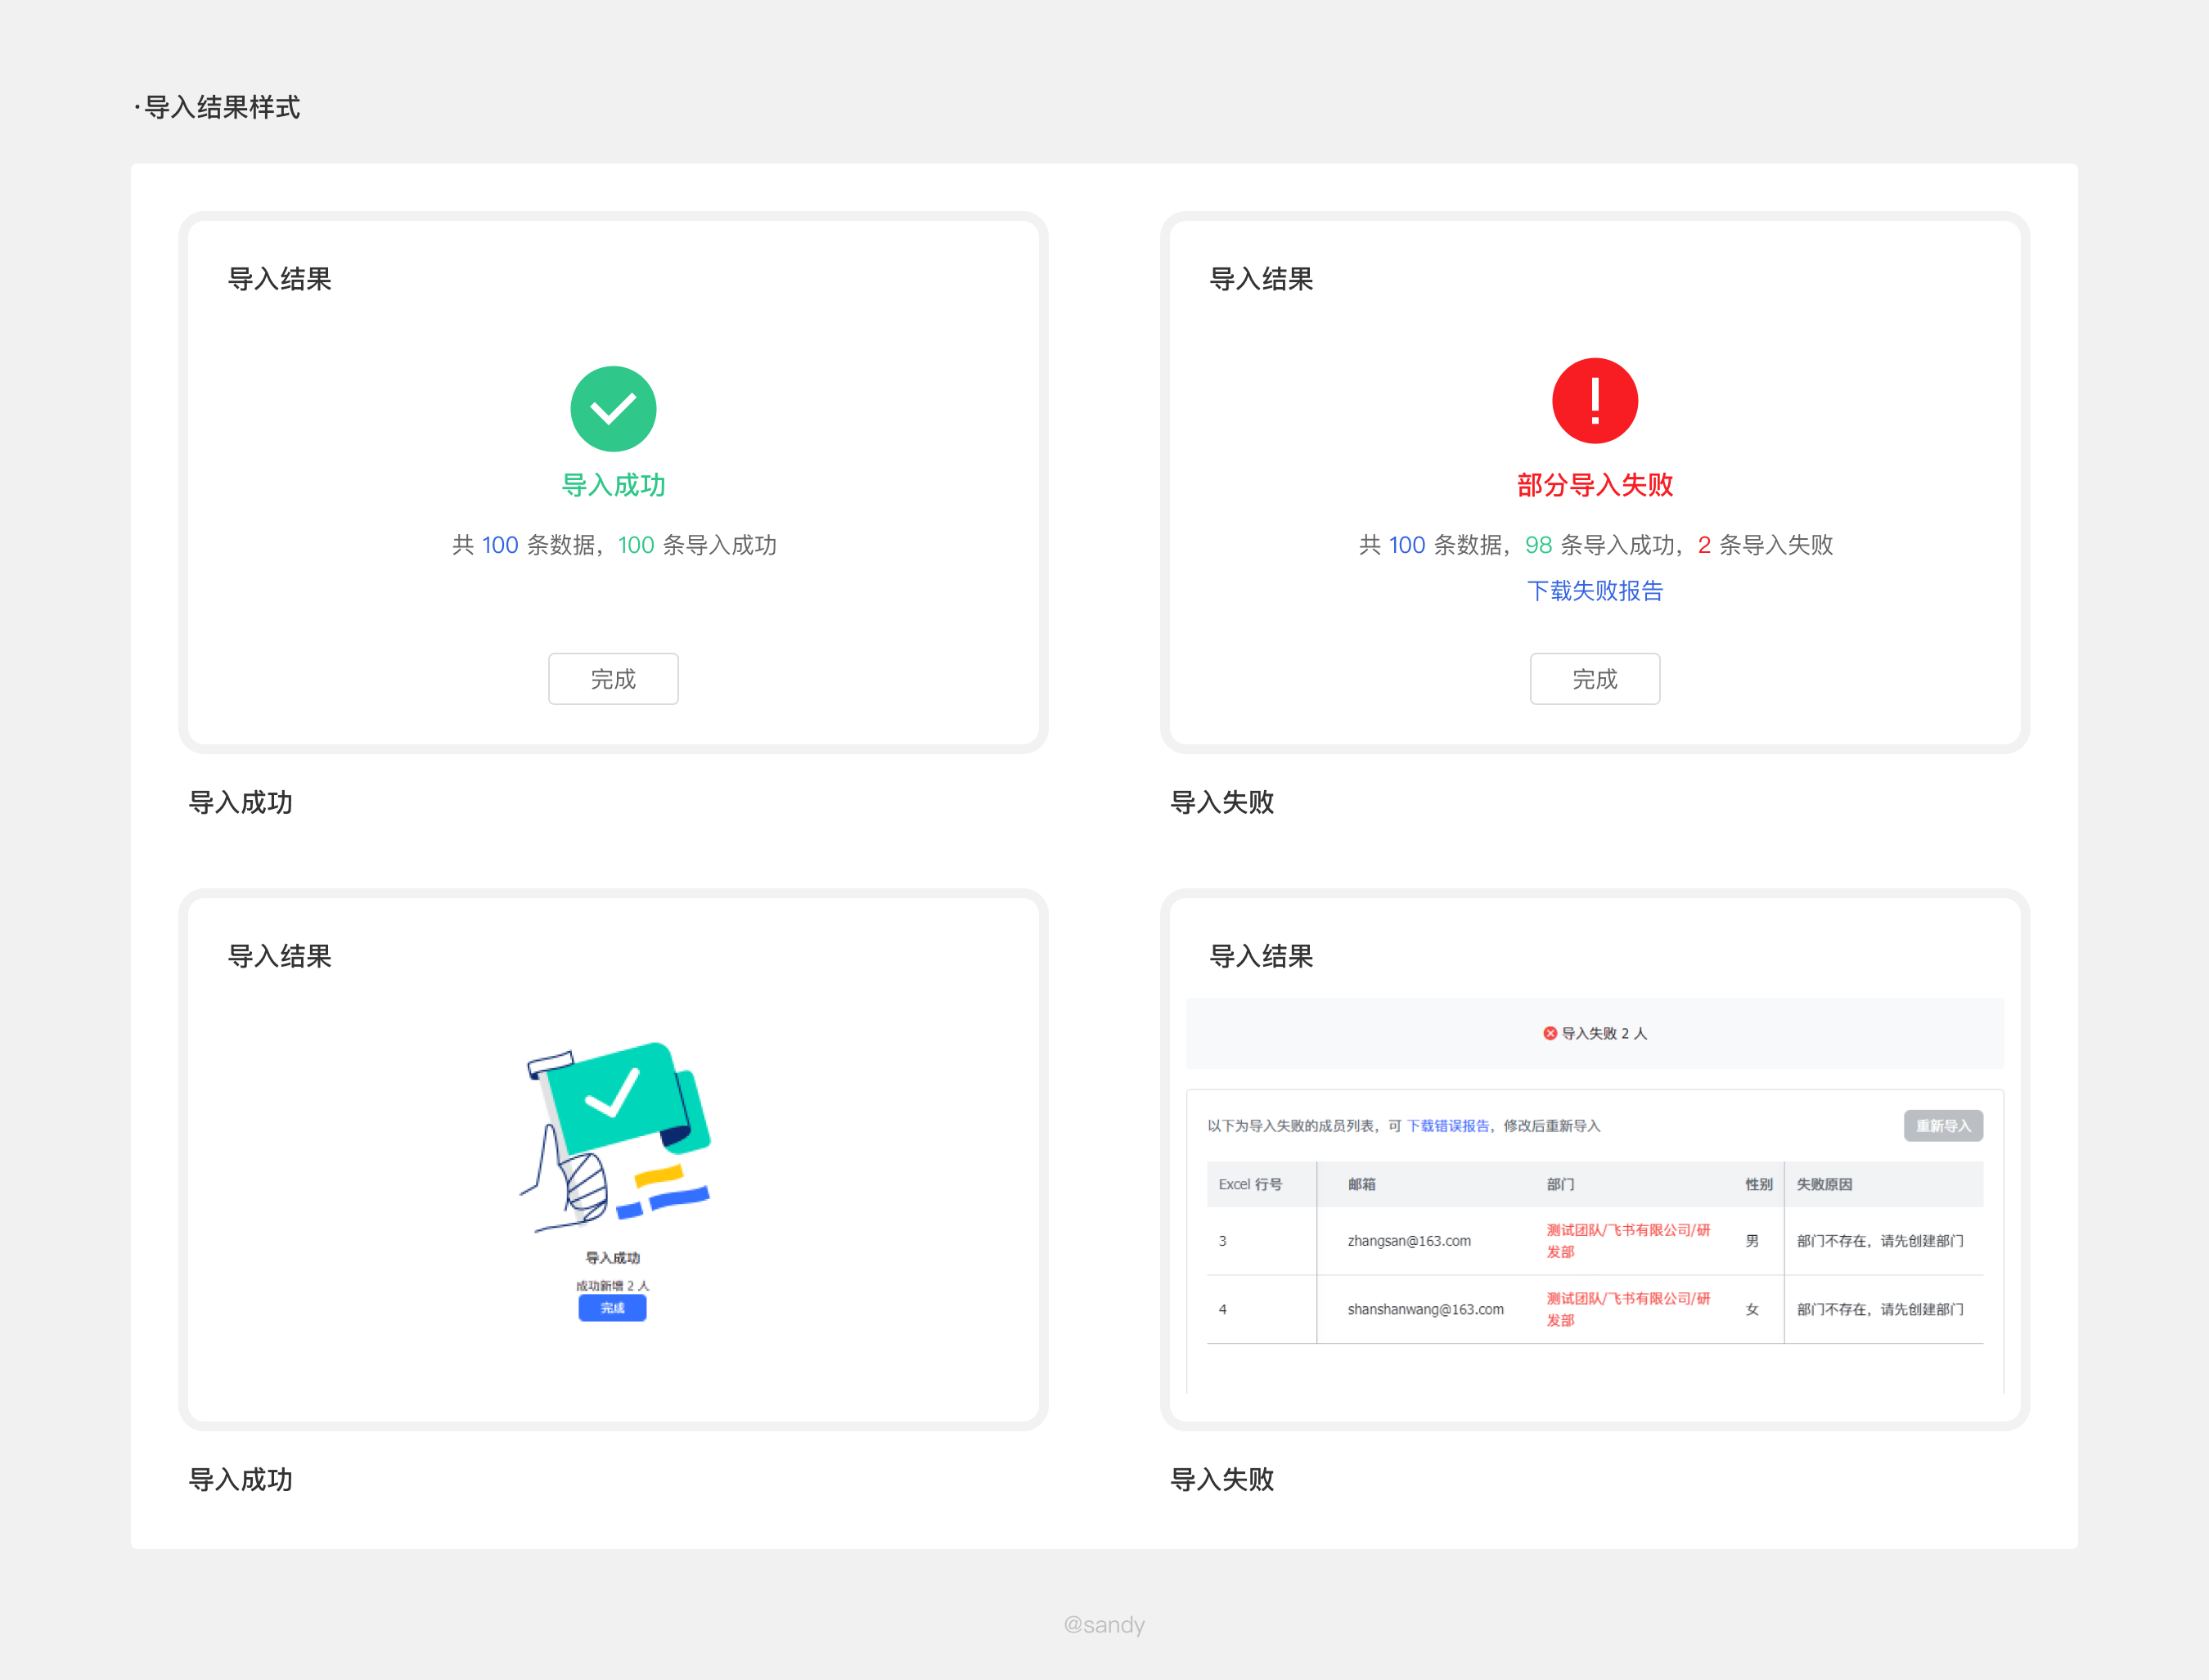
Task: Click the 下载错误报告 link
Action: point(1447,1126)
